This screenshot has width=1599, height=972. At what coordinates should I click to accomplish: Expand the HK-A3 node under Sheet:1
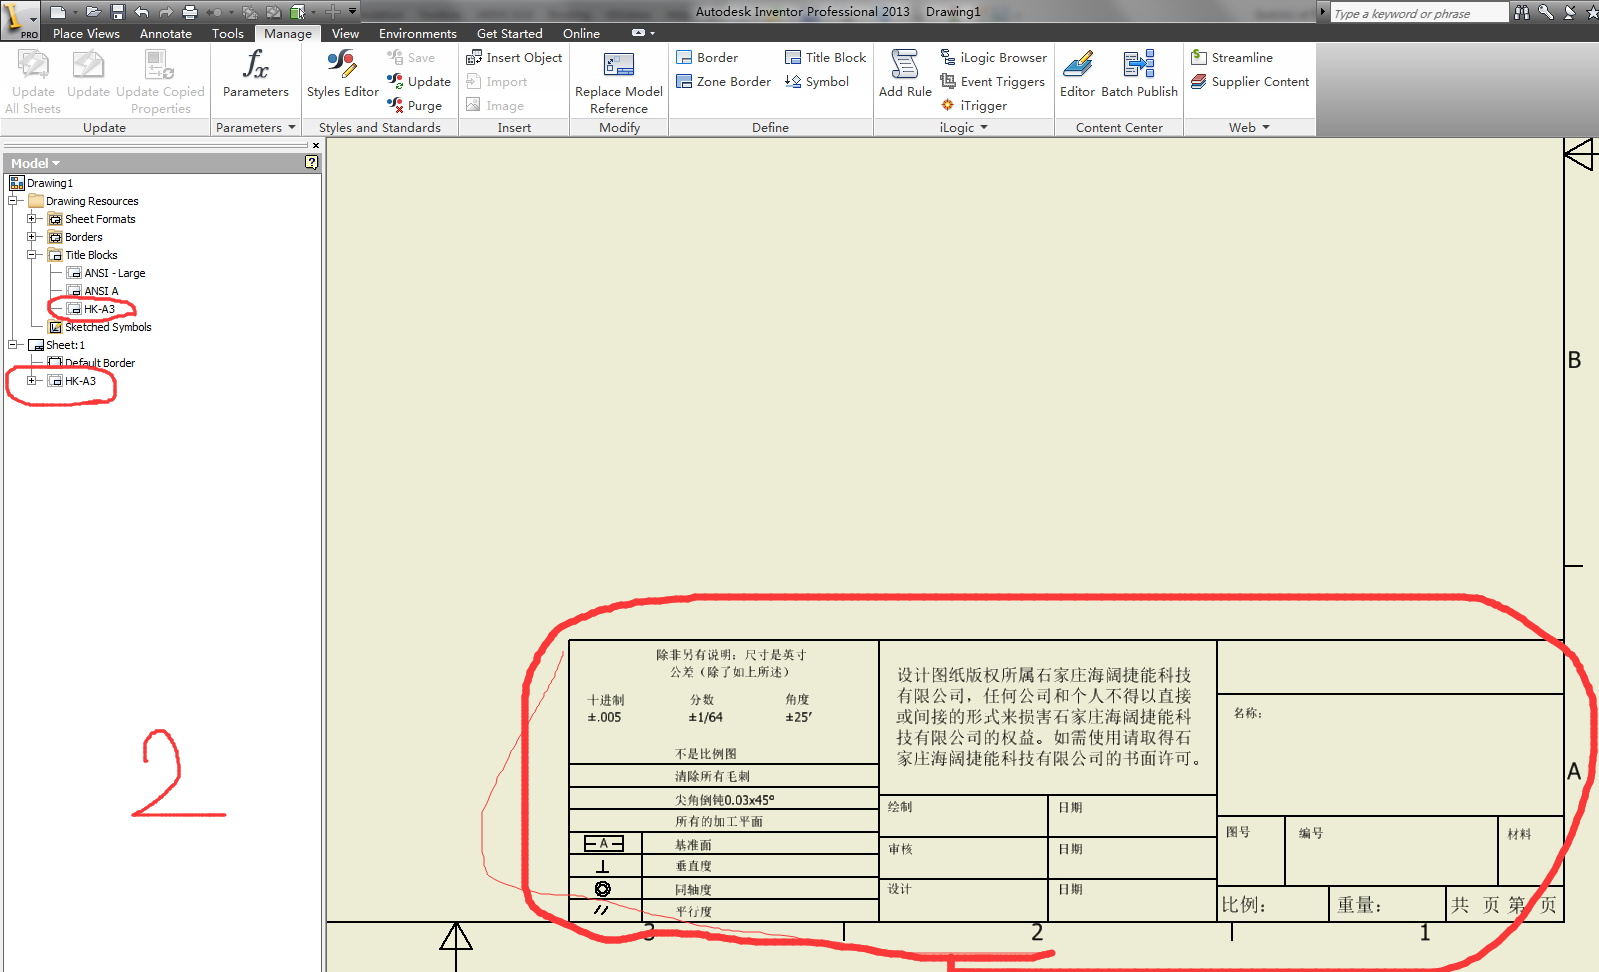32,381
